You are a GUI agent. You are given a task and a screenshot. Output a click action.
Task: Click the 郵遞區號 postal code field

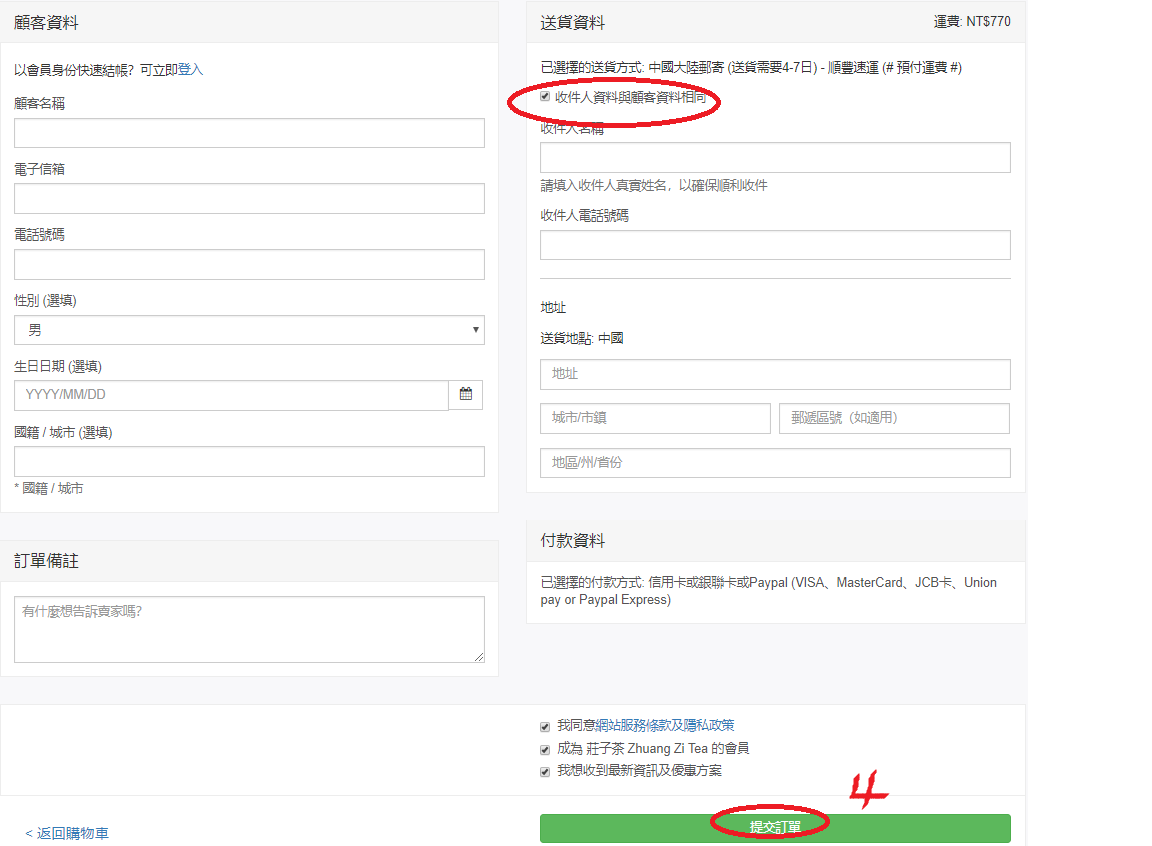point(894,418)
